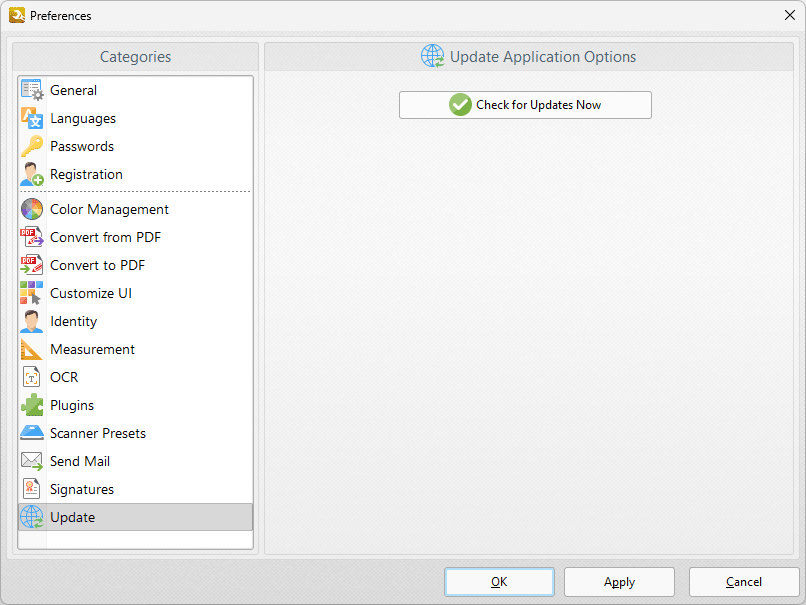Click the Passwords key icon

click(x=32, y=146)
